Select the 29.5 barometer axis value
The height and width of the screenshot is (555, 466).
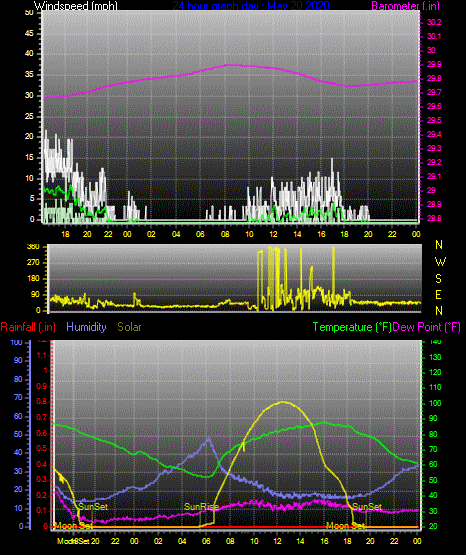click(x=434, y=120)
